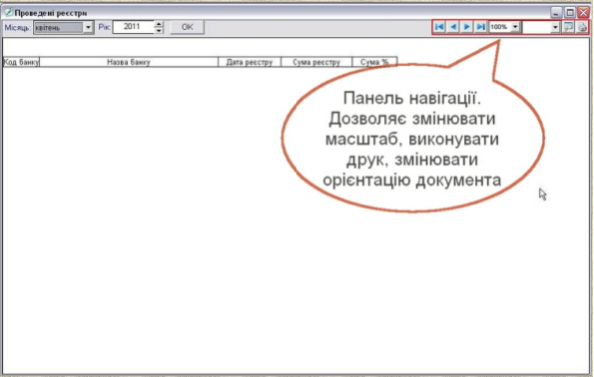Increase the year with up arrow
This screenshot has height=377, width=594.
click(159, 24)
